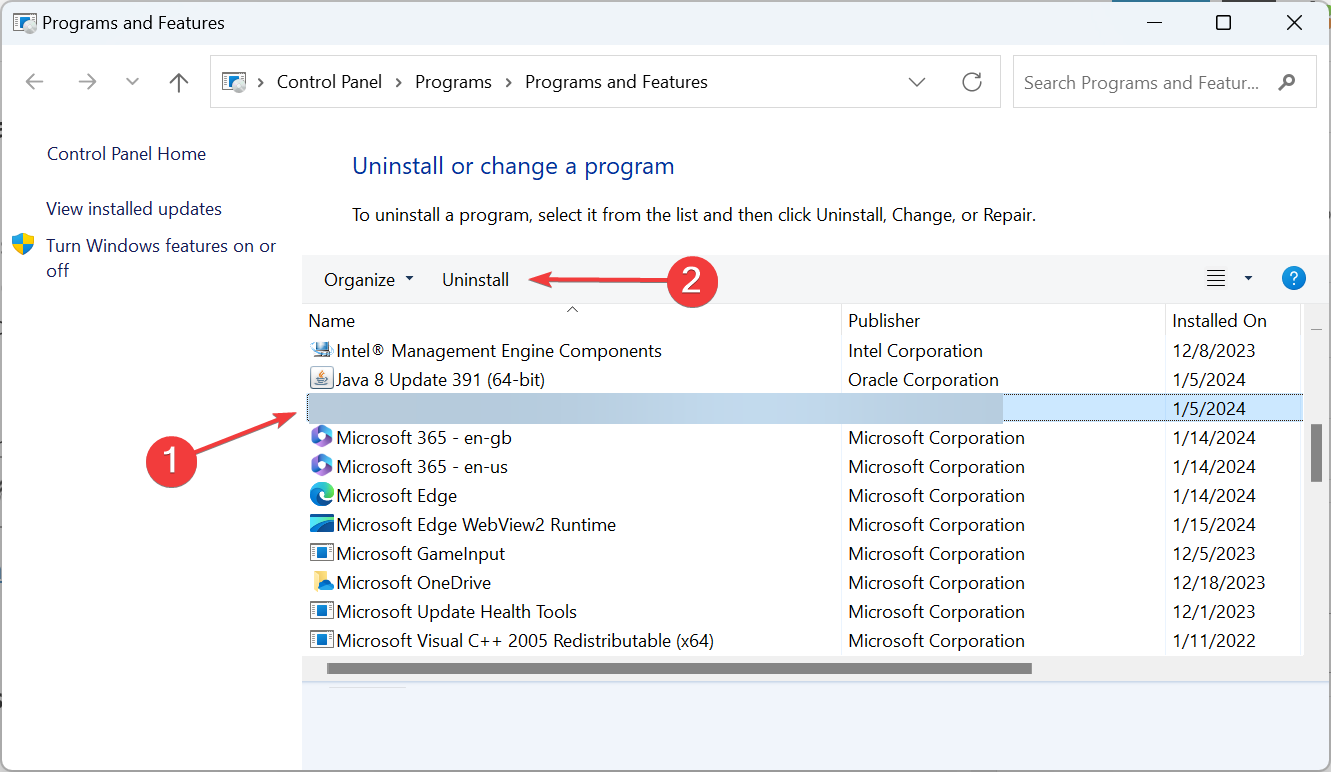This screenshot has height=772, width=1331.
Task: Open Turn Windows features on or off
Action: (161, 258)
